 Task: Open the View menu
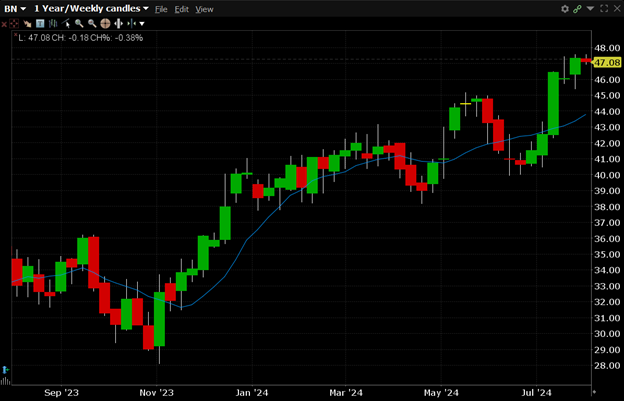click(x=204, y=9)
